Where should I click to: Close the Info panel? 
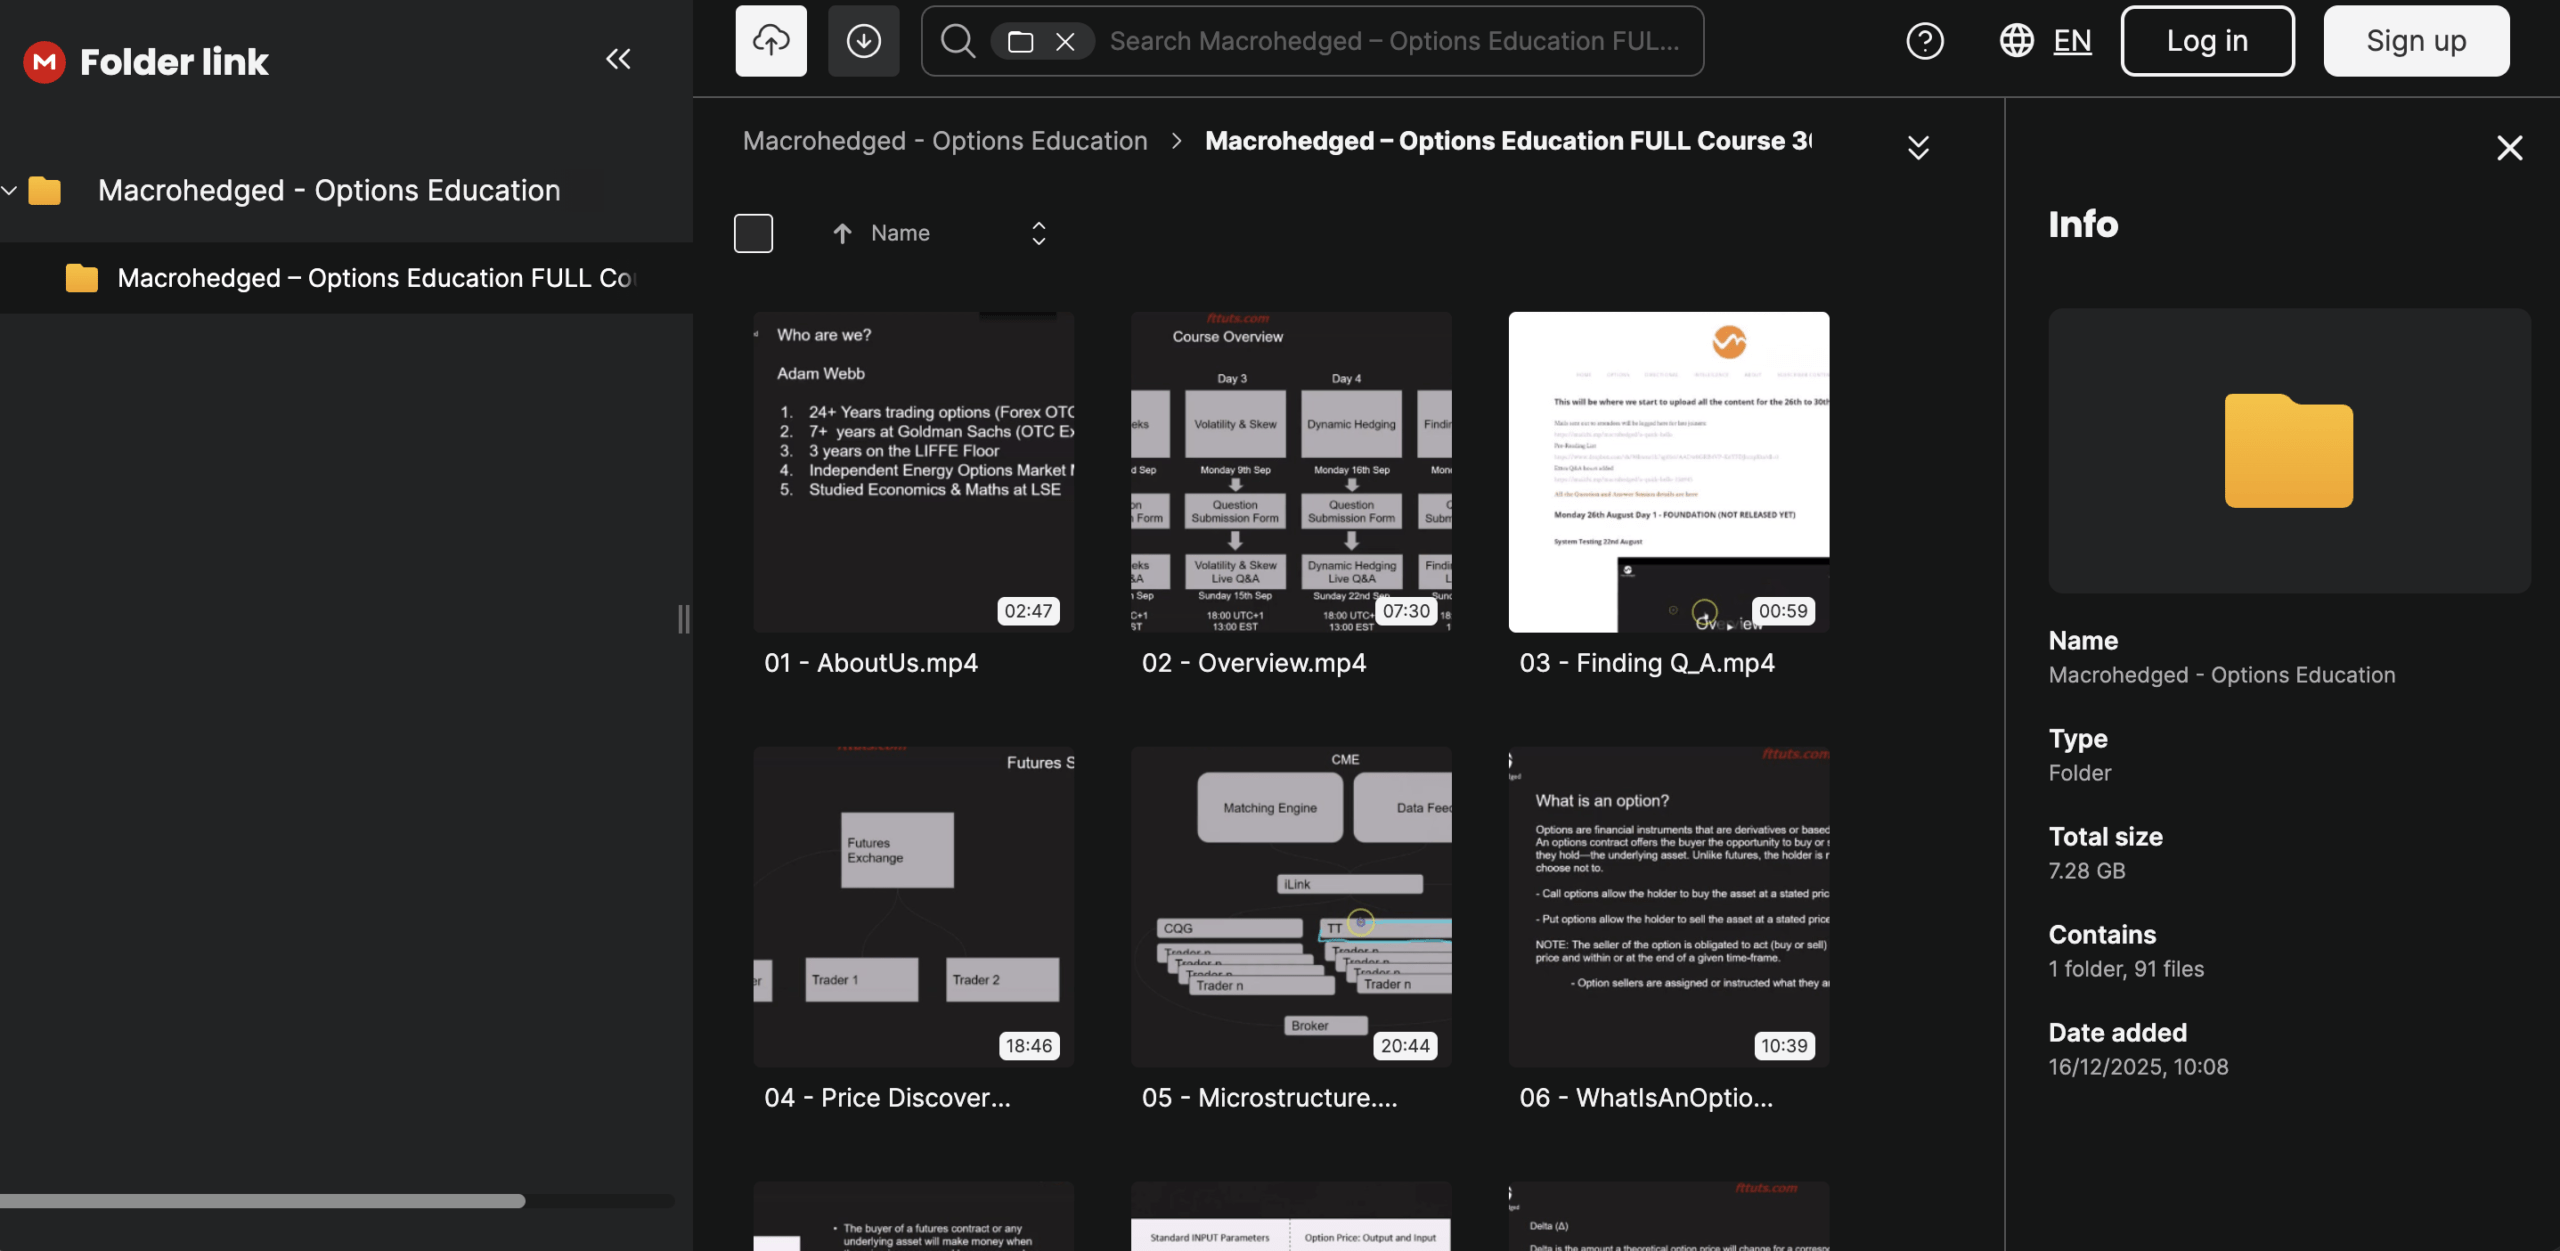coord(2509,148)
